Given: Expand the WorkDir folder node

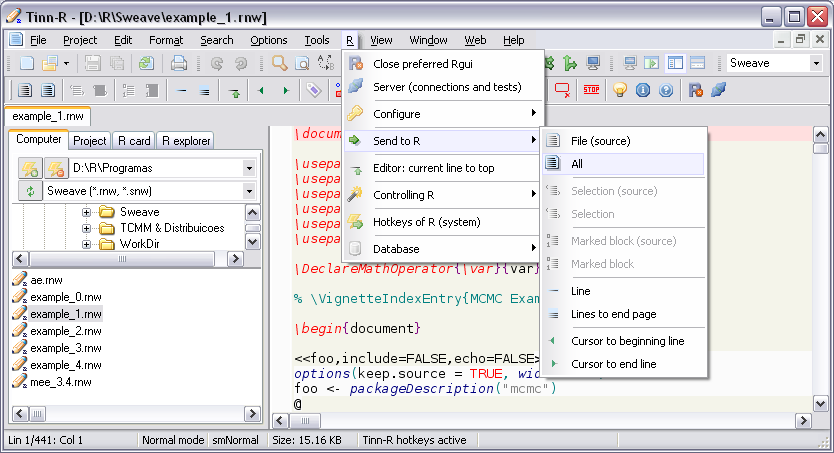Looking at the screenshot, I should click(x=87, y=244).
